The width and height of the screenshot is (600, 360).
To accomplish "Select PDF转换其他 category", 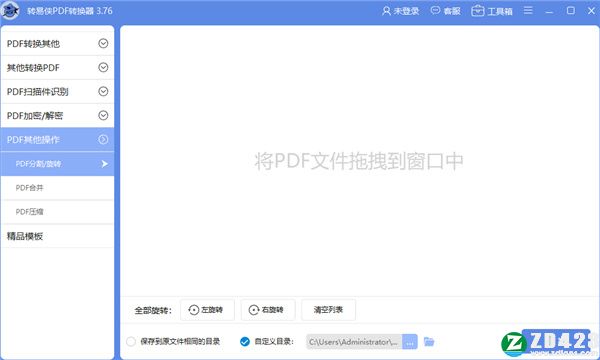I will click(57, 44).
